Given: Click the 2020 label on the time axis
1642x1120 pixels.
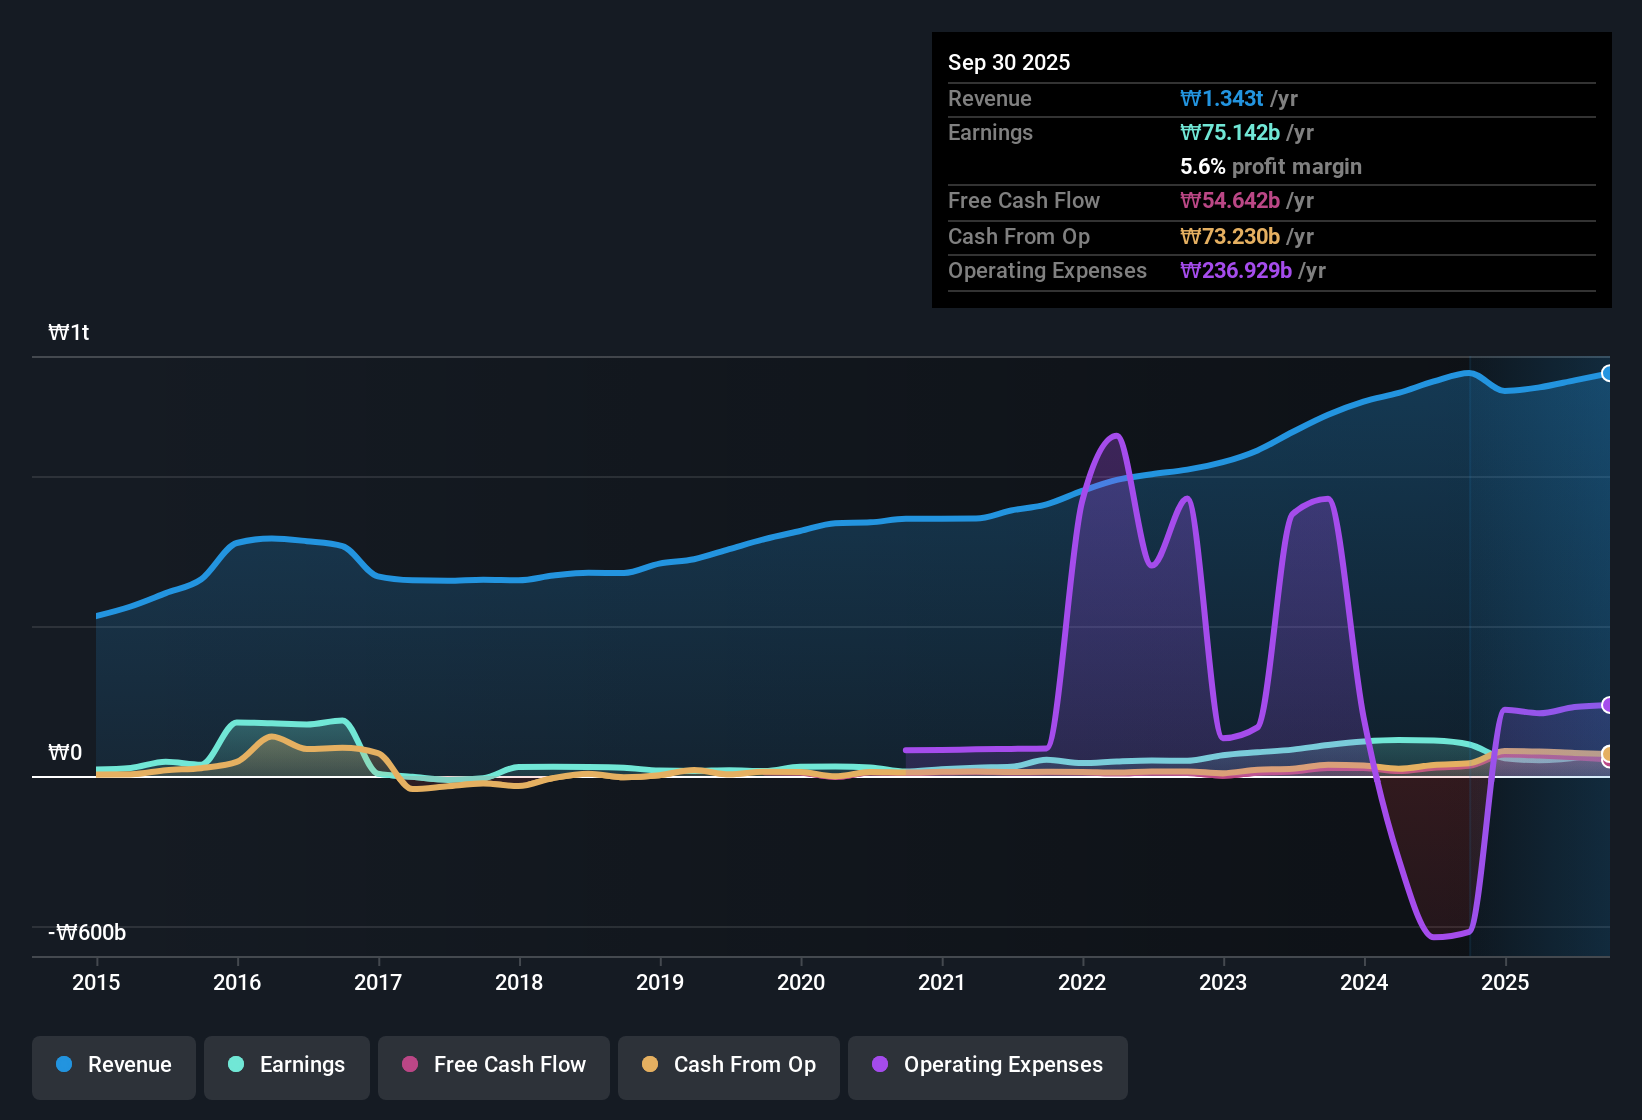Looking at the screenshot, I should 801,983.
